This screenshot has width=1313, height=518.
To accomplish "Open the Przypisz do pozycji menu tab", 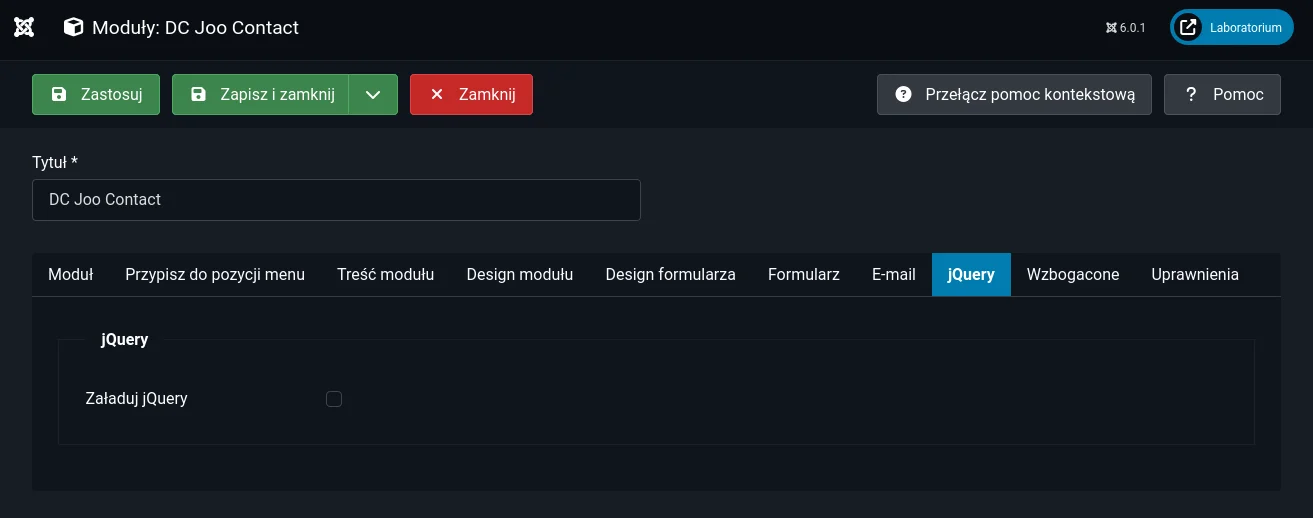I will (215, 274).
